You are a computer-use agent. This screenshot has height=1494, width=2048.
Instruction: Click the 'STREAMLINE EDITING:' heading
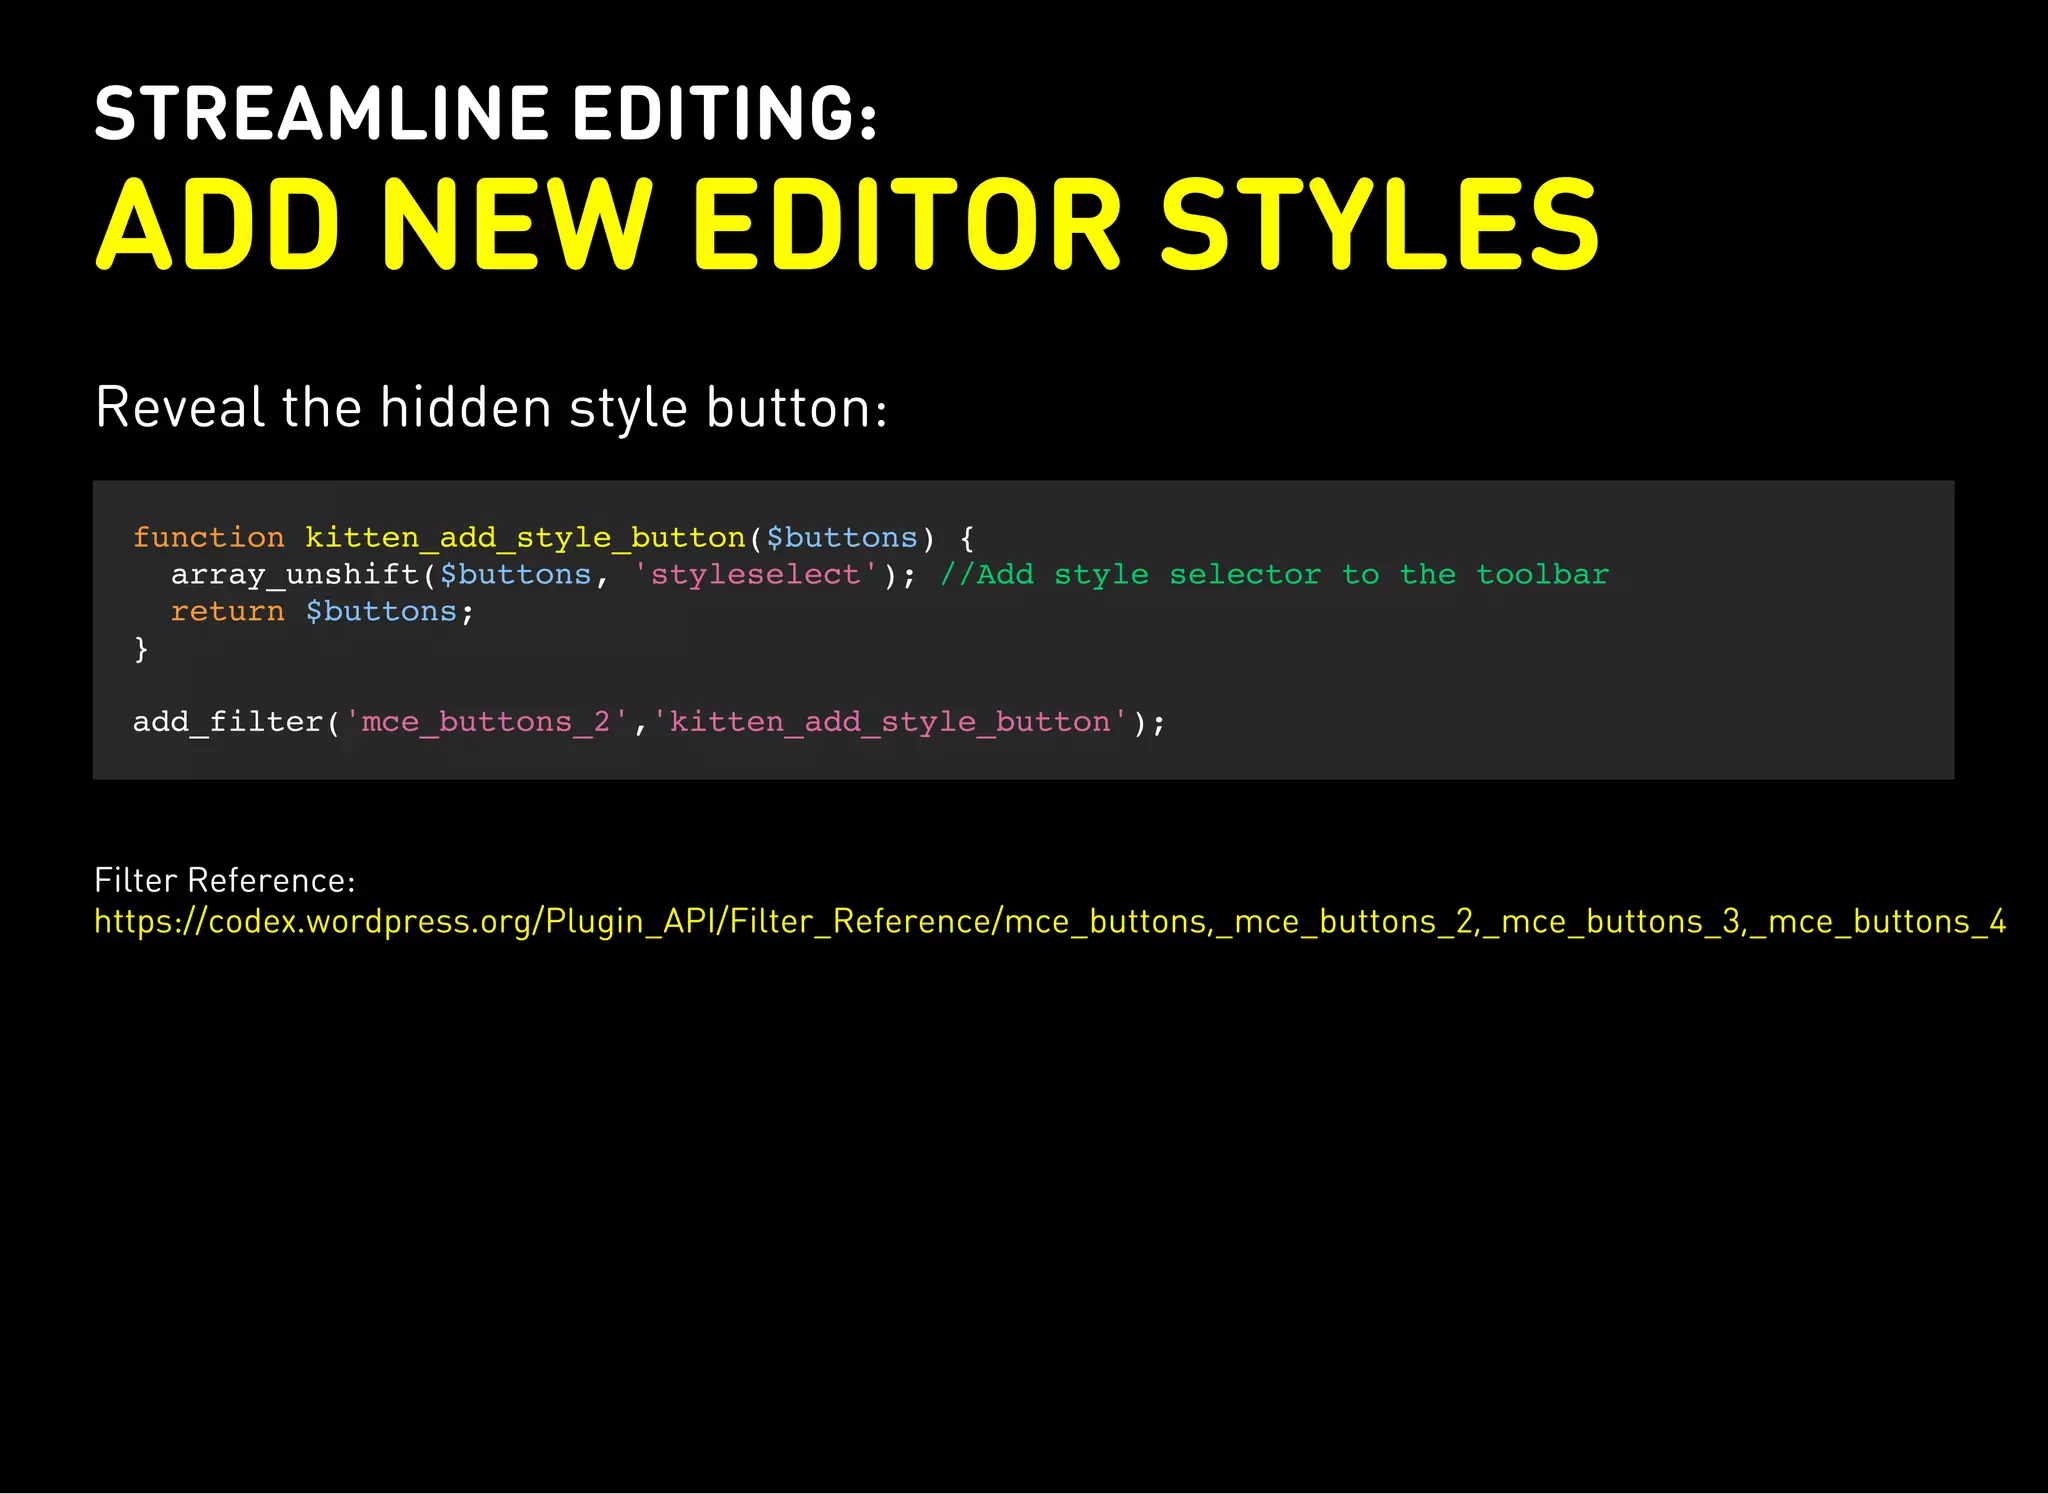(x=486, y=113)
